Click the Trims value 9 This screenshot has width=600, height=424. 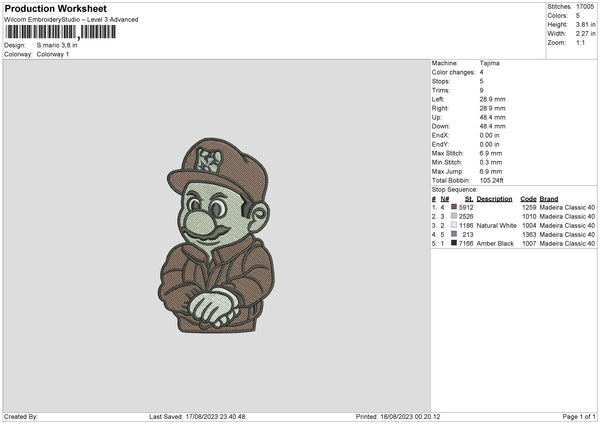pos(481,90)
